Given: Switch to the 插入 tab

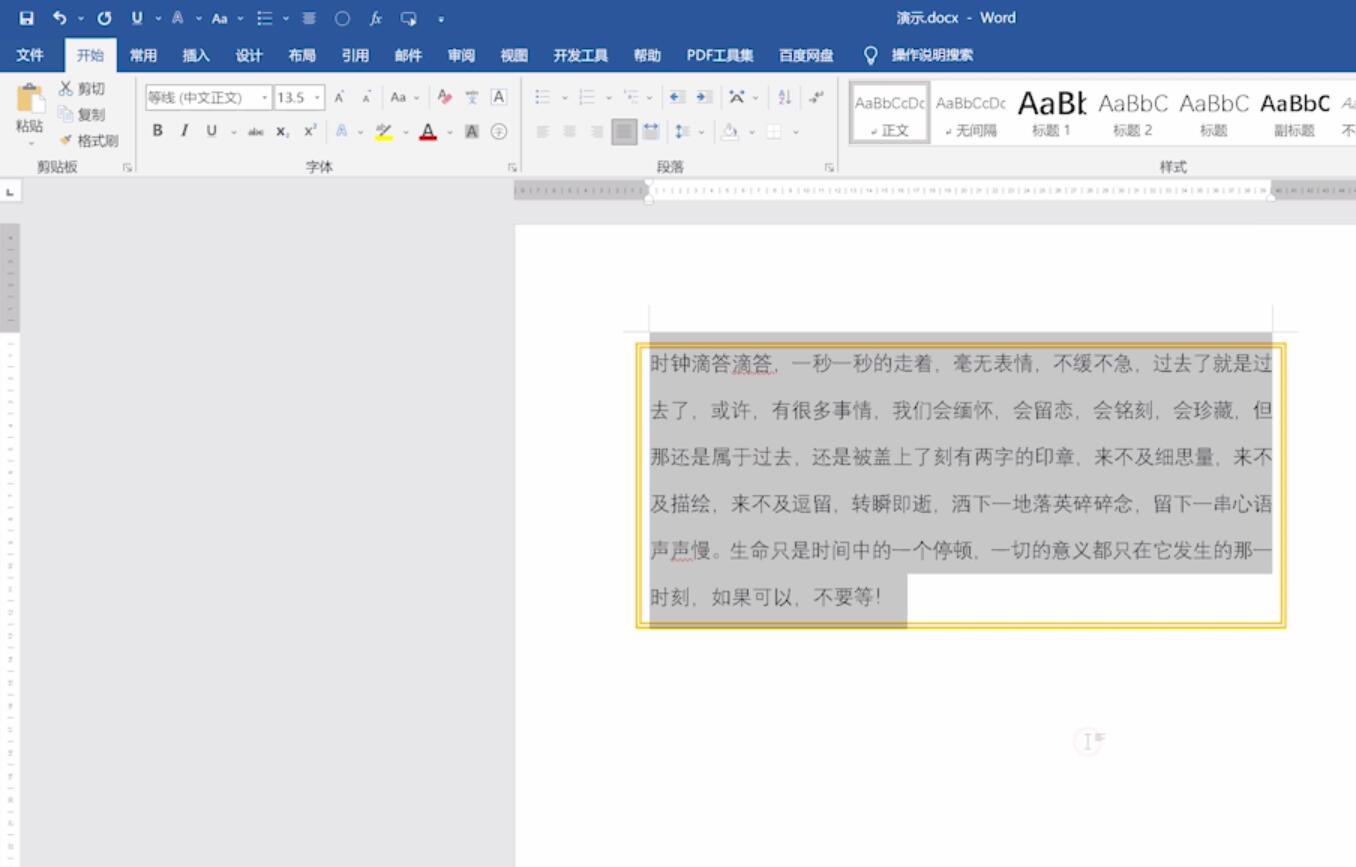Looking at the screenshot, I should point(196,55).
